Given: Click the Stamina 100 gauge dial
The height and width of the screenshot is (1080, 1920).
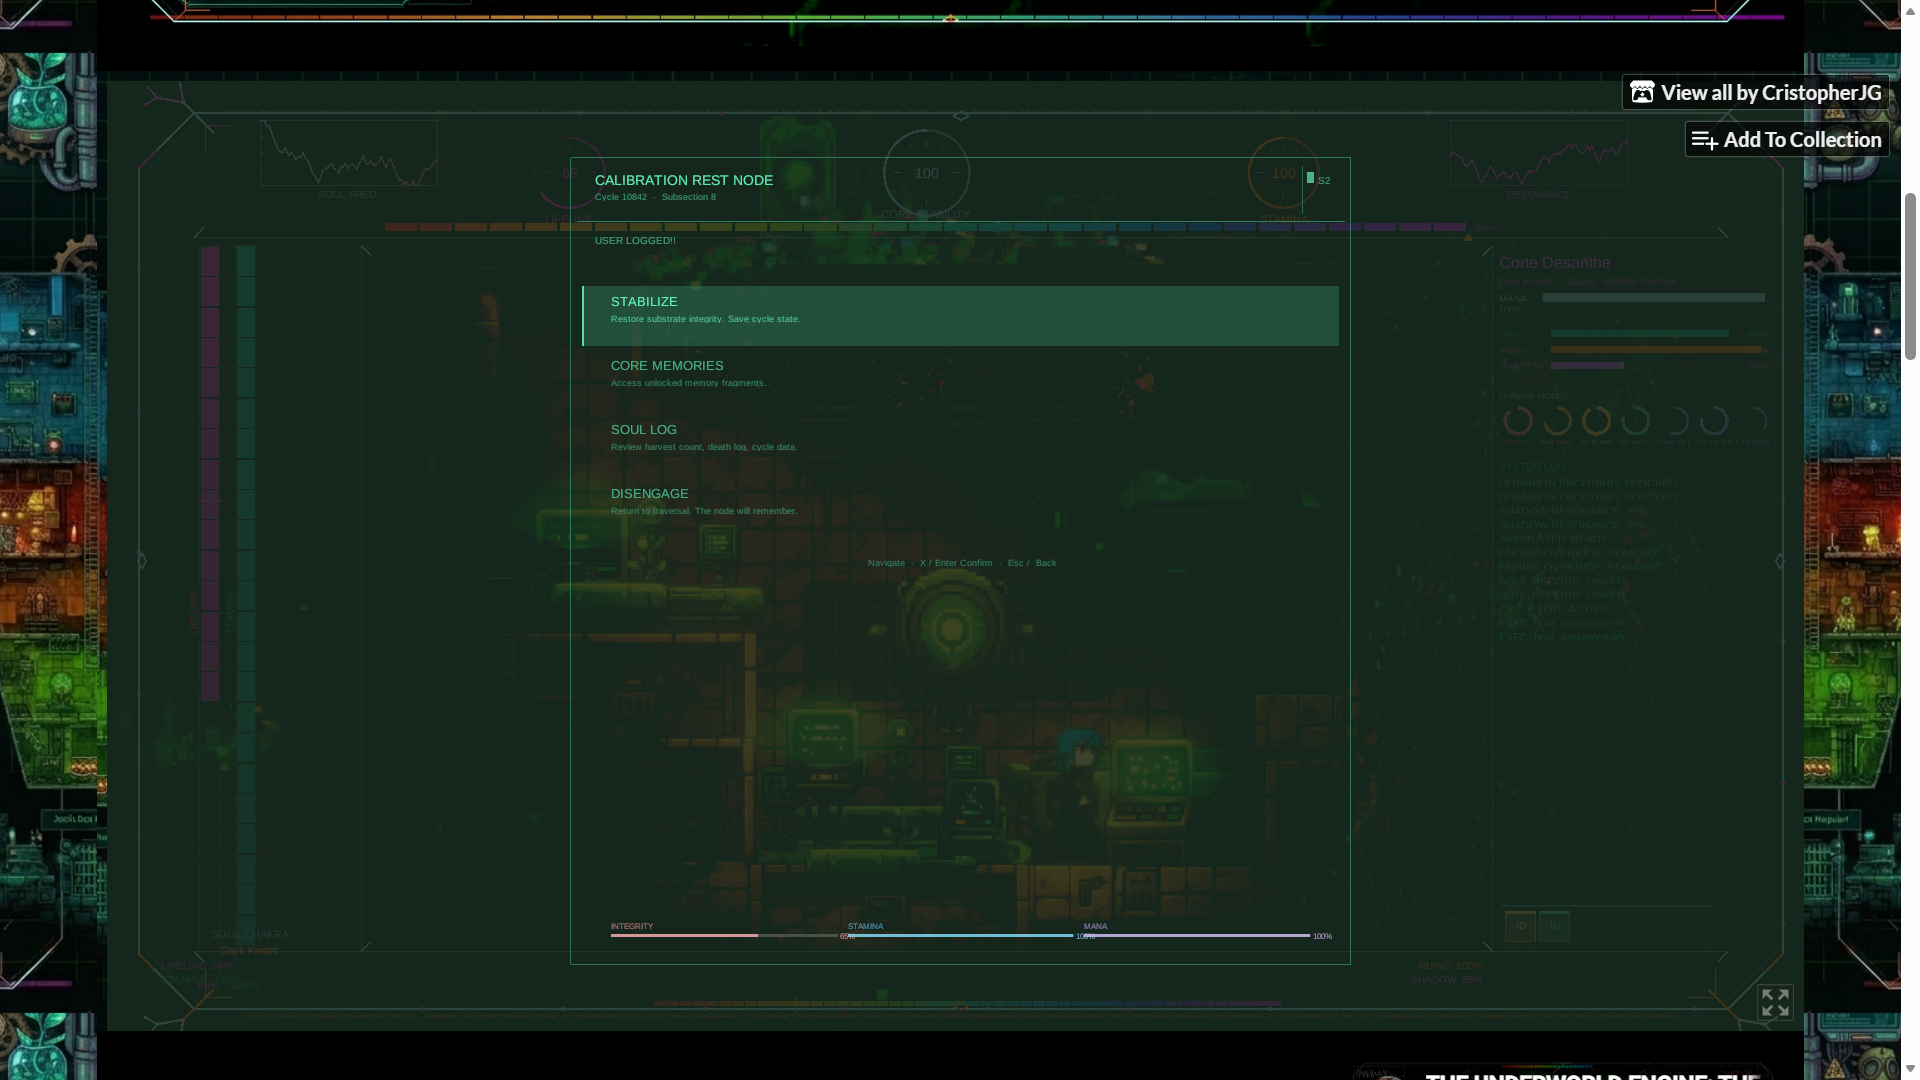Looking at the screenshot, I should [1283, 173].
